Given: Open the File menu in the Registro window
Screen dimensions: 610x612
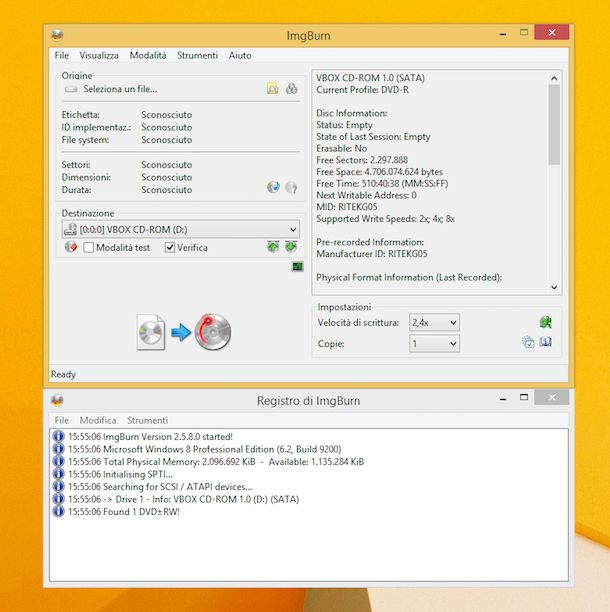Looking at the screenshot, I should [x=62, y=420].
